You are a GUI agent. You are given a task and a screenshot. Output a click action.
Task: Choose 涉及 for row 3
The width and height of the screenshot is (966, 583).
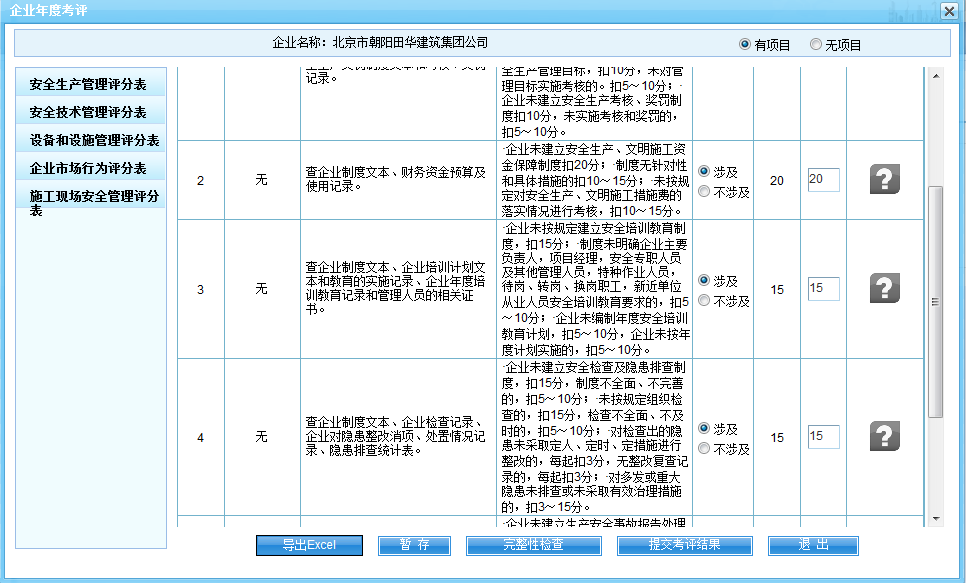(x=704, y=281)
